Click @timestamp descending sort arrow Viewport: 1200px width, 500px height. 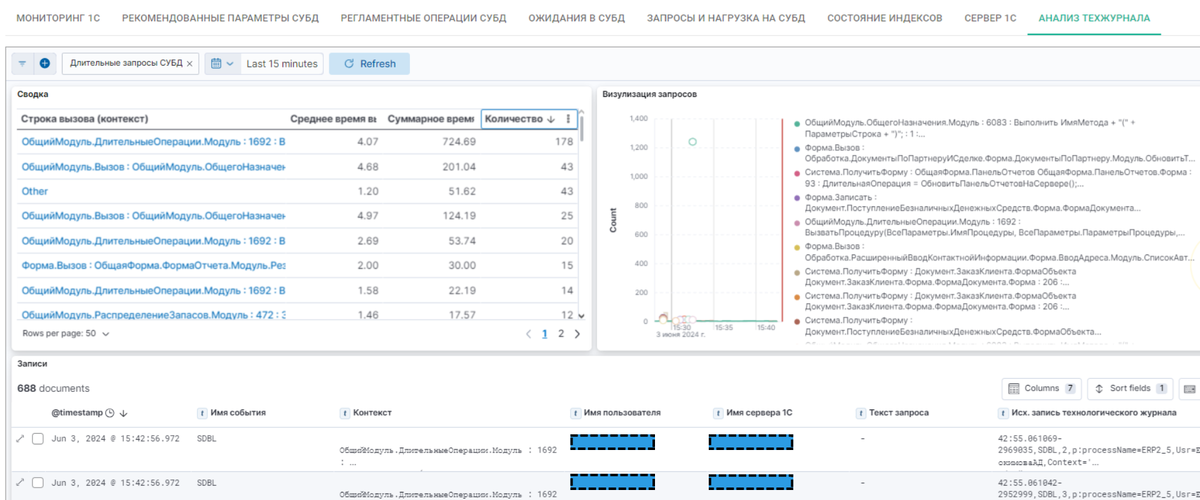(x=124, y=413)
